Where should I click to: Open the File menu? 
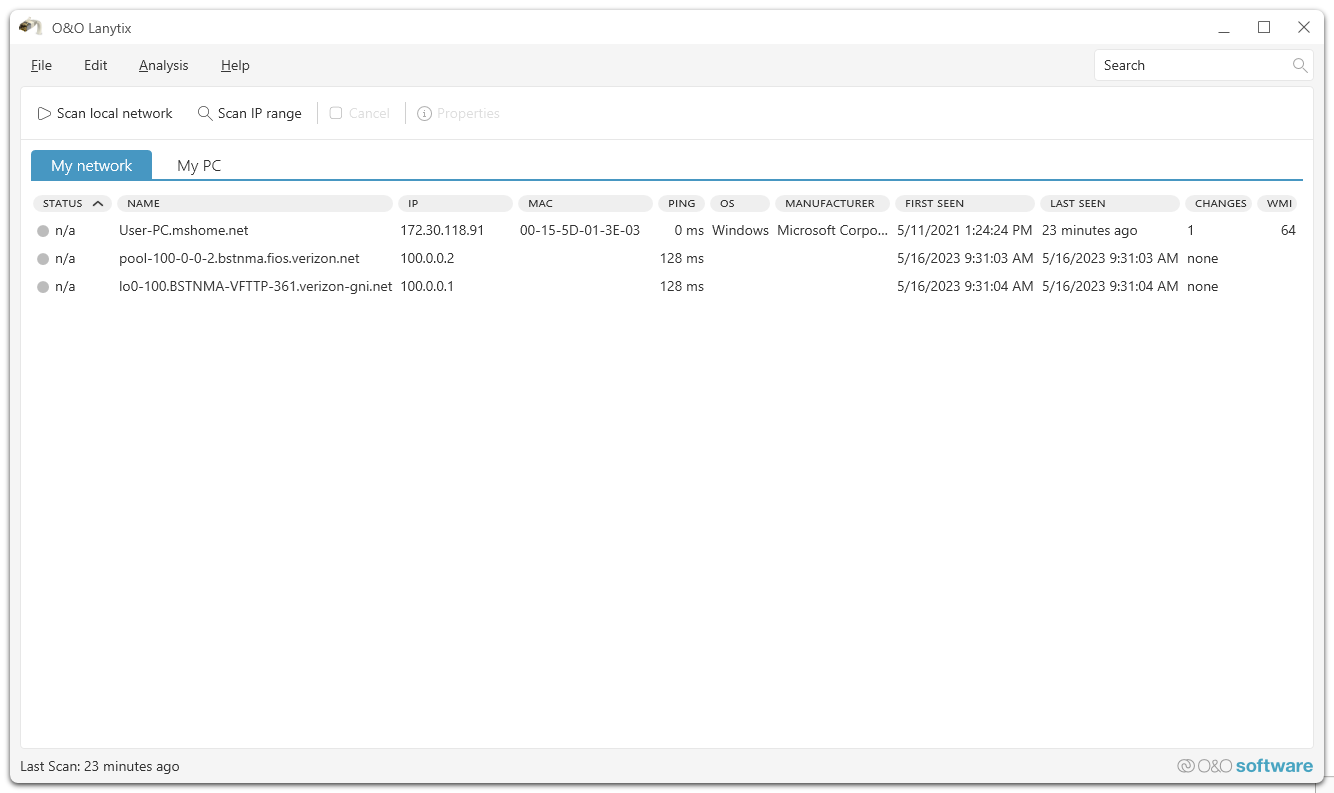click(x=41, y=66)
